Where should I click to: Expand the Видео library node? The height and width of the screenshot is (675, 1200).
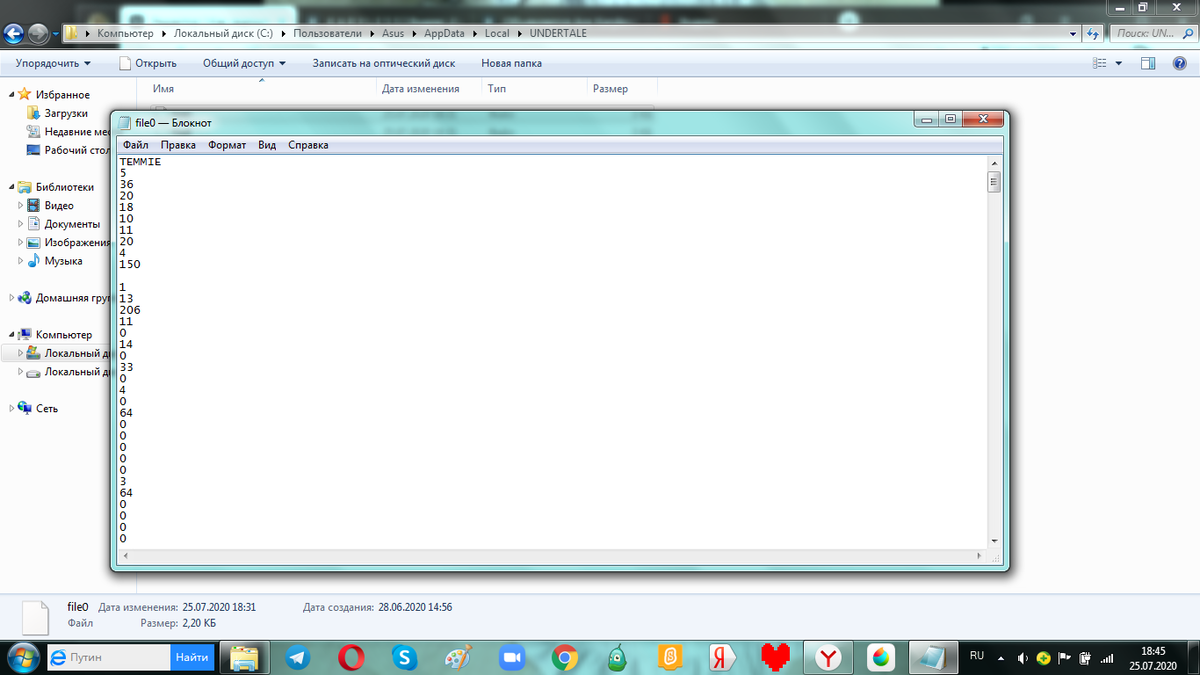click(20, 205)
